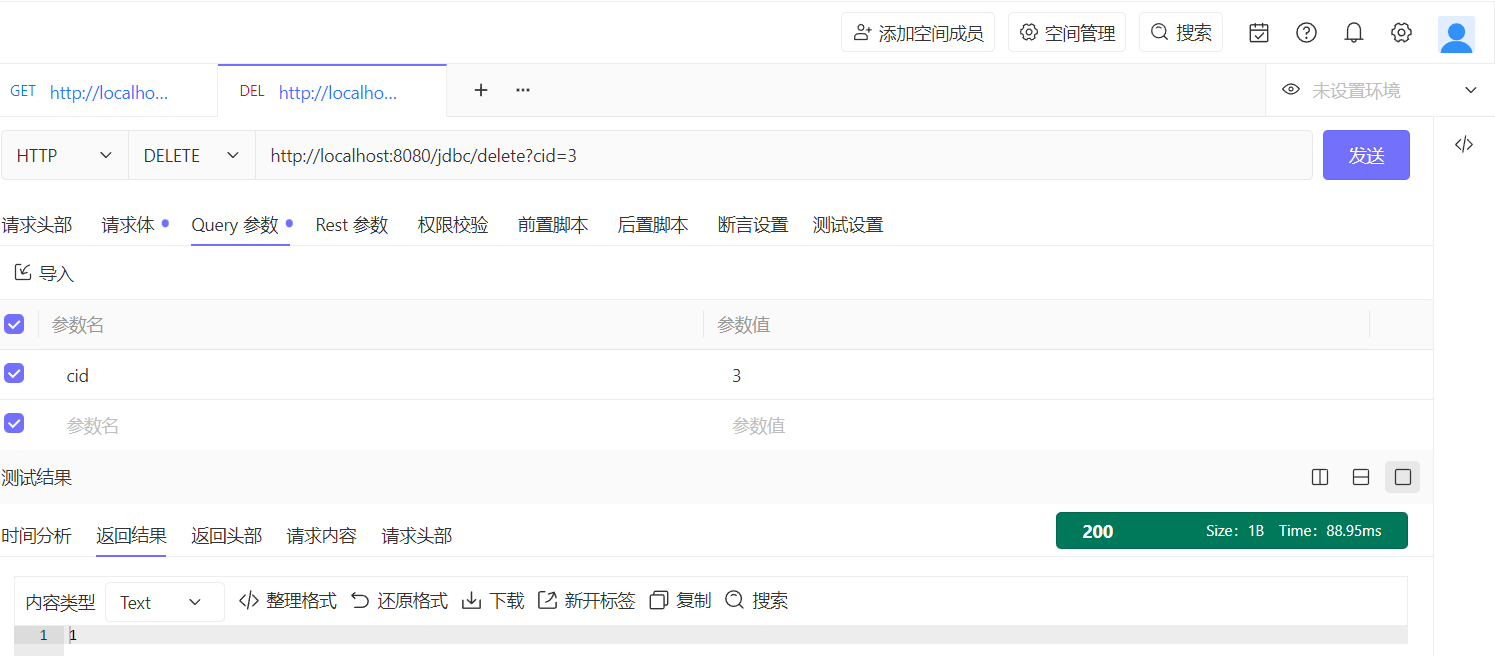Click 空间管理 button
The image size is (1495, 656).
point(1067,32)
